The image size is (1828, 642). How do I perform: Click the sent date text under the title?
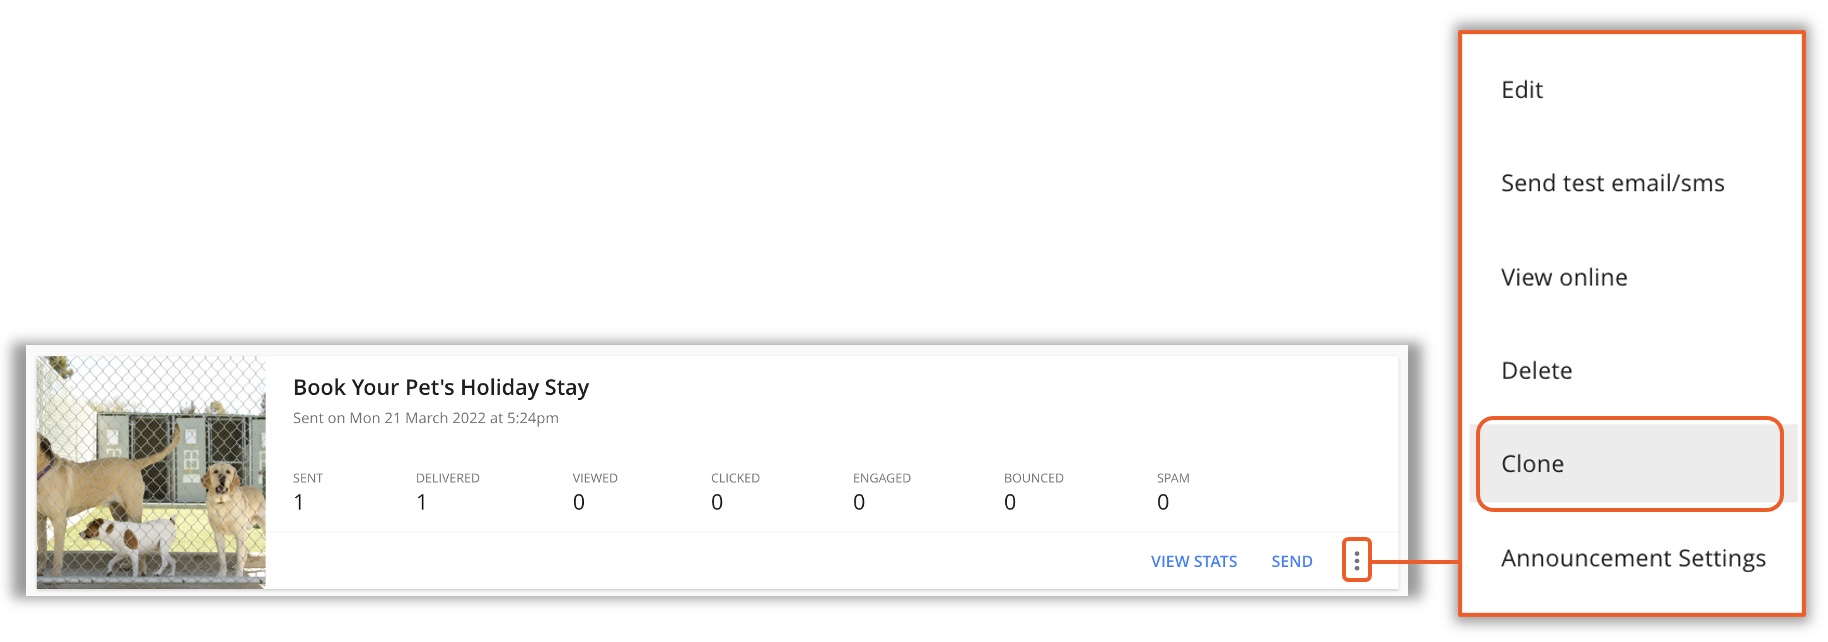(x=426, y=418)
